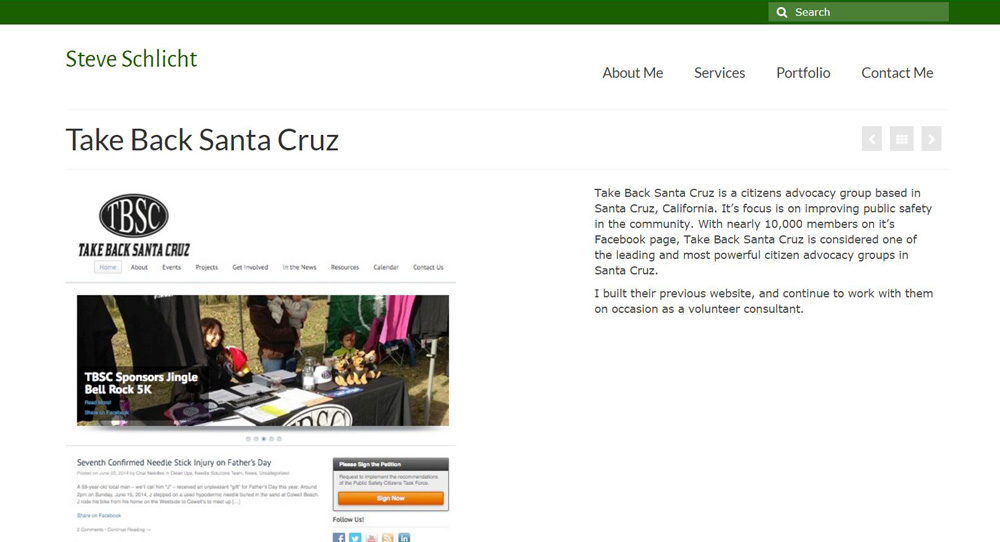Click the search magnifier icon
The height and width of the screenshot is (542, 1000).
781,12
